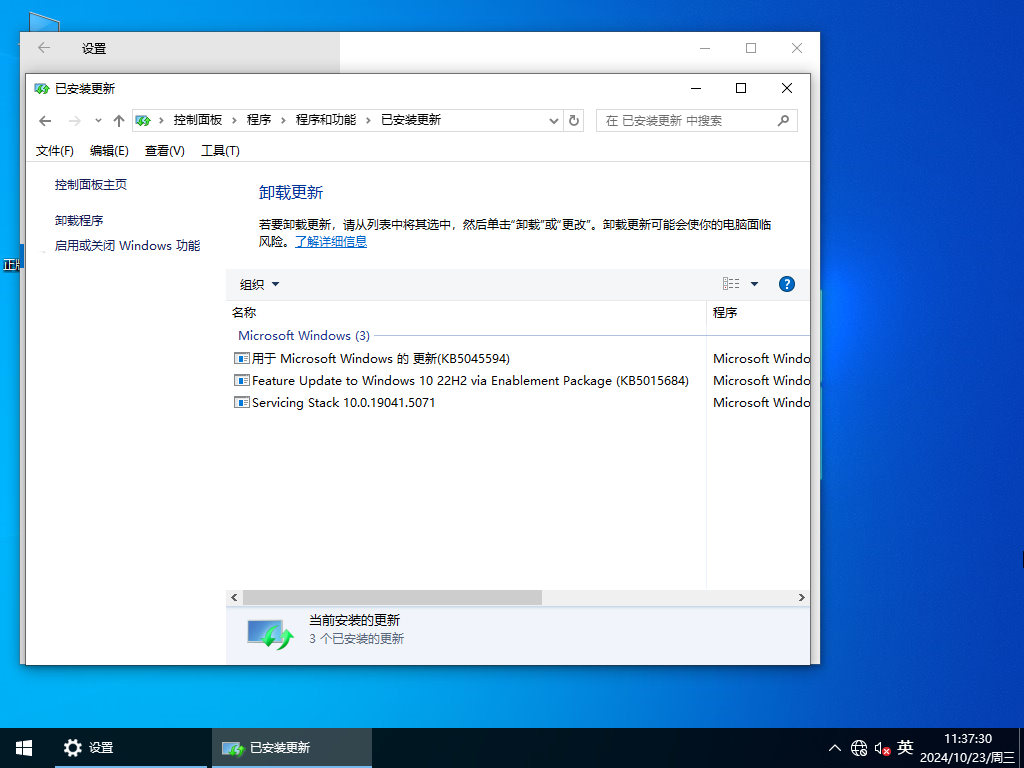Unmute the speaker icon in the system tray
Image resolution: width=1024 pixels, height=768 pixels.
tap(881, 747)
